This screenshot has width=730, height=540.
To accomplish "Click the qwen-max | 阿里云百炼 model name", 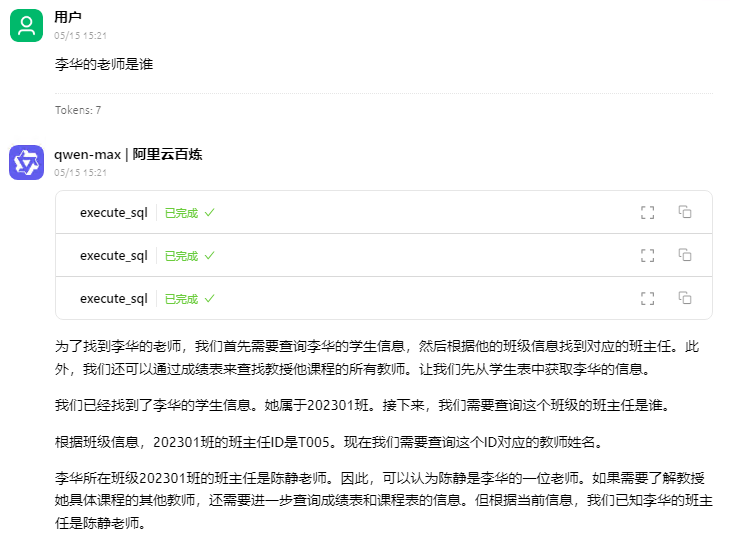I will pos(128,155).
